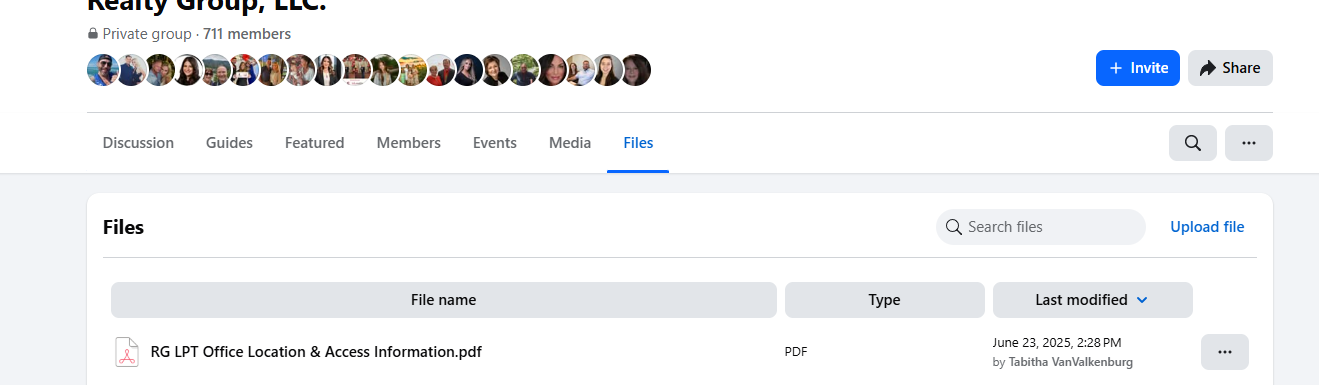Screen dimensions: 1319x385
Task: Click the Invite button
Action: pyautogui.click(x=1137, y=68)
